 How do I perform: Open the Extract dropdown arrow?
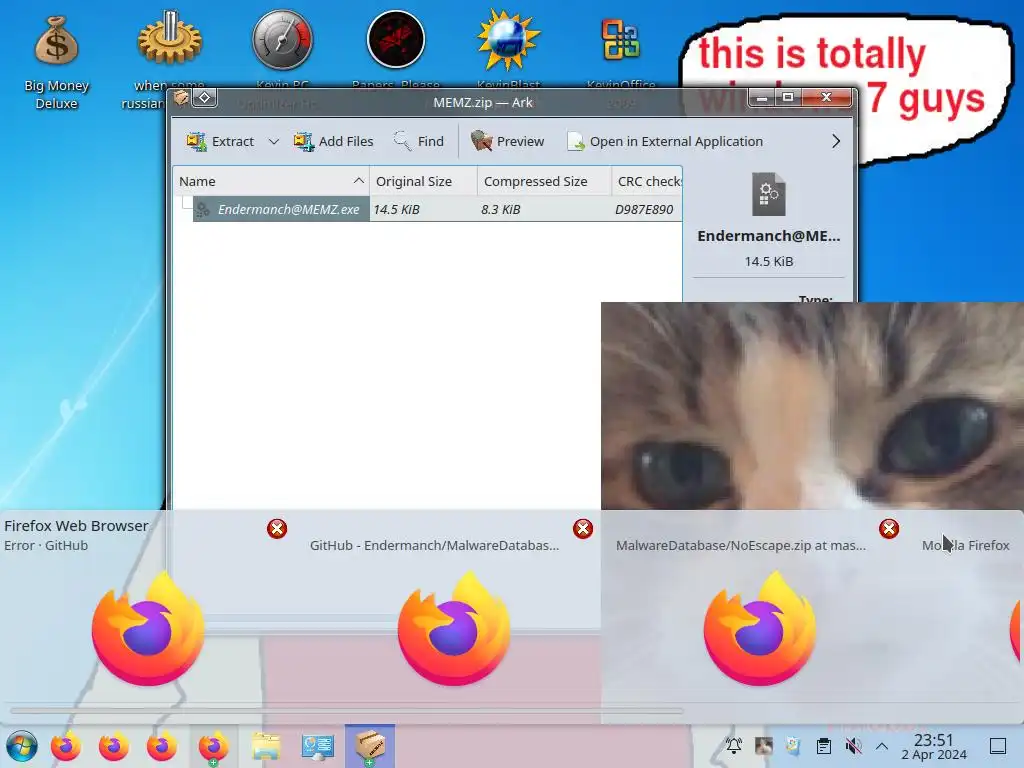[274, 141]
